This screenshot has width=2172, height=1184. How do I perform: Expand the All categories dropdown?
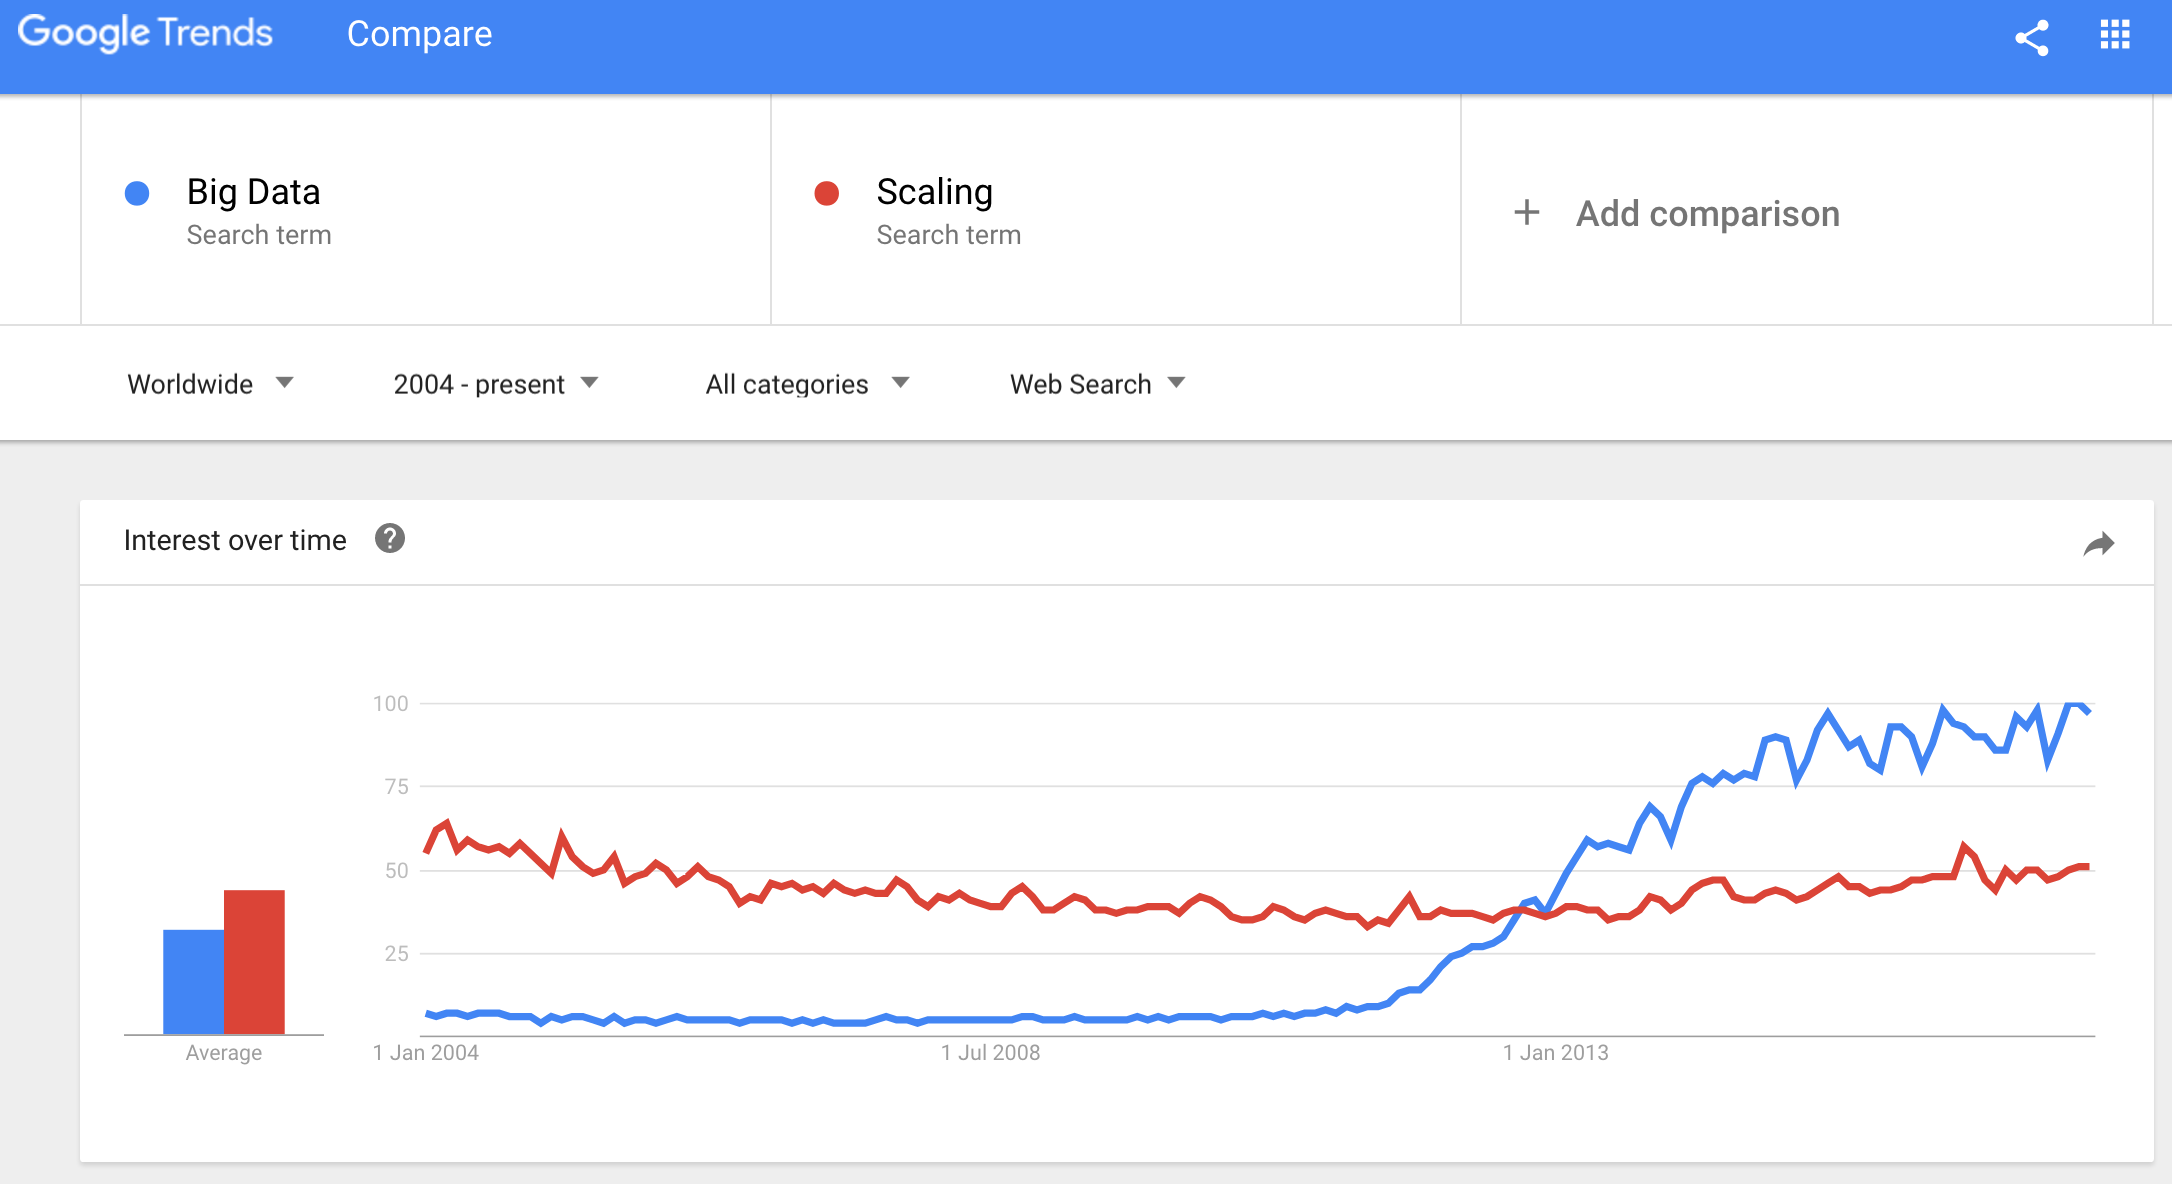808,384
